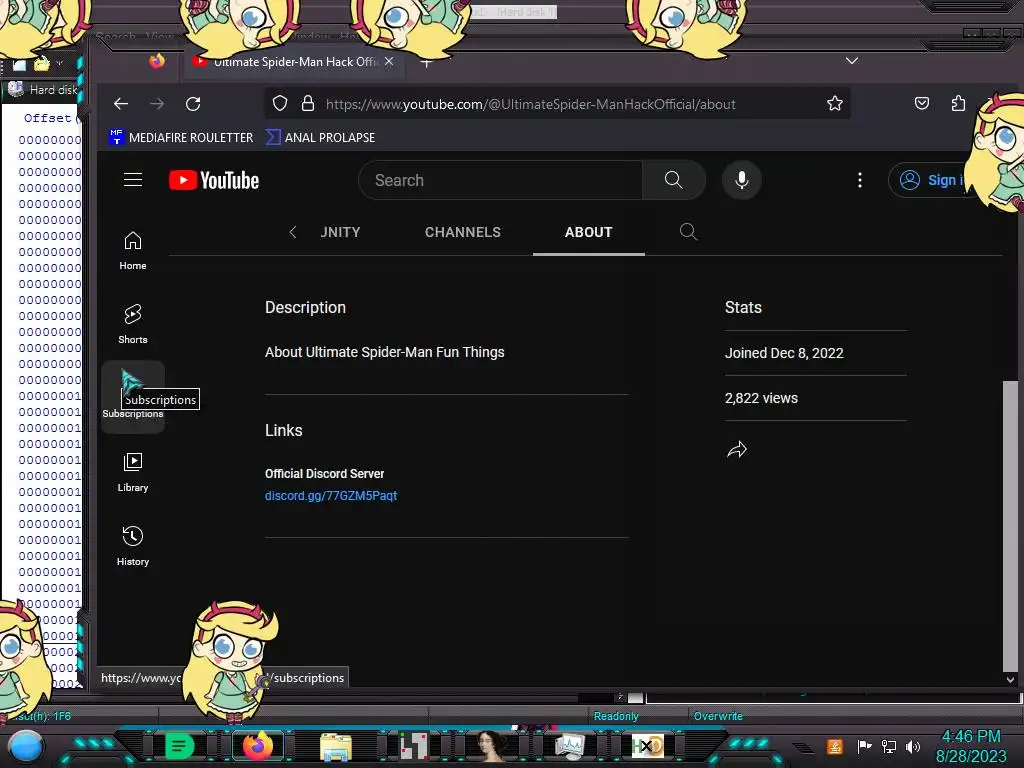The width and height of the screenshot is (1024, 768).
Task: Click Overwrite in HxD status bar
Action: click(718, 716)
